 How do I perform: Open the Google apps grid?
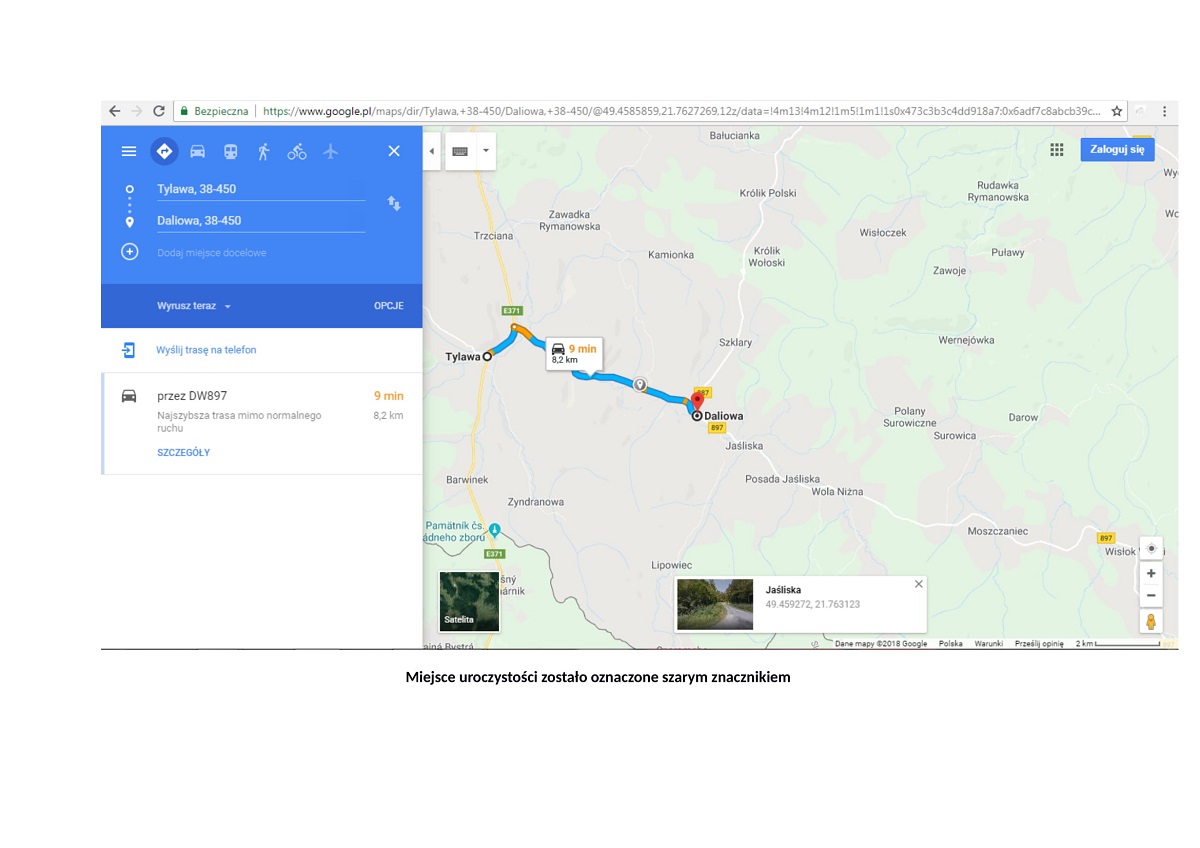[x=1057, y=150]
